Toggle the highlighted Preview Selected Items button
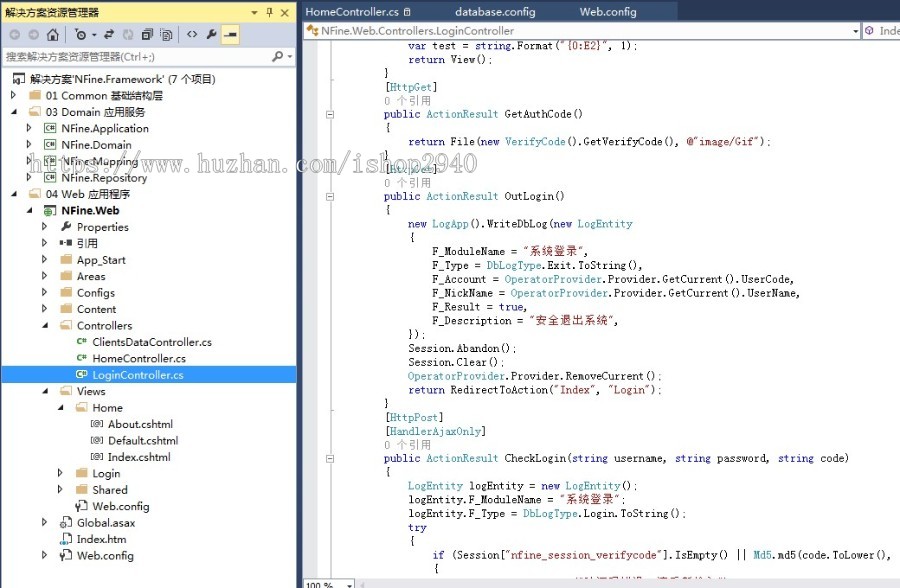900x588 pixels. 230,35
